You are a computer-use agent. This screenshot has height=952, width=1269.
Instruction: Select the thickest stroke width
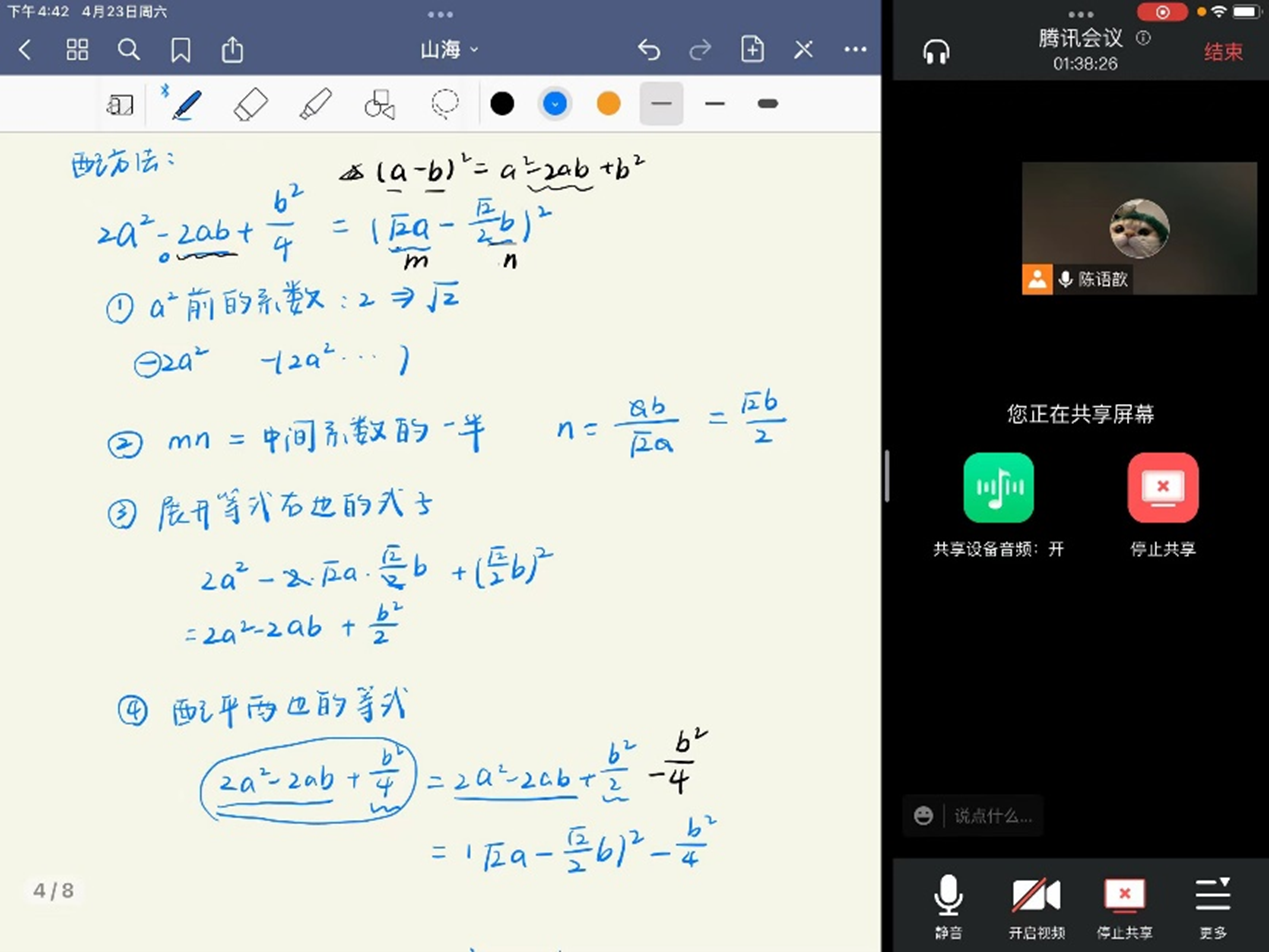(768, 104)
